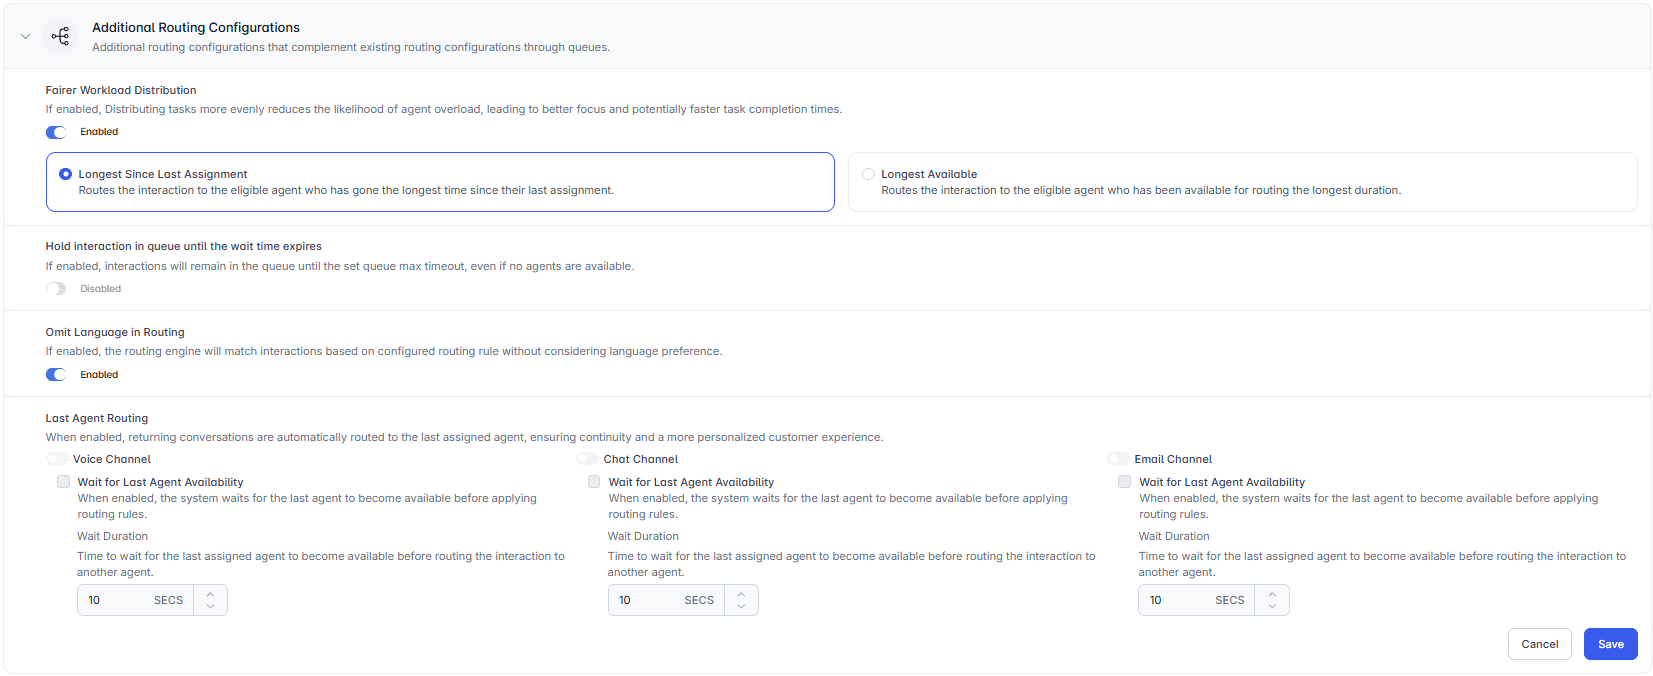The image size is (1653, 676).
Task: Click the routing configuration tree icon
Action: tap(61, 36)
